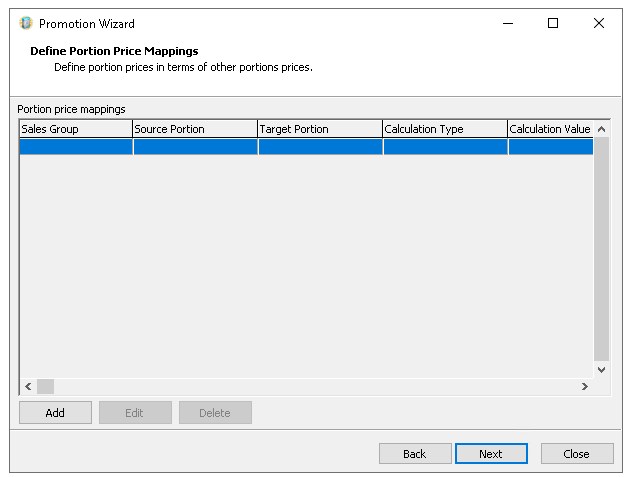
Task: Click the Promotion Wizard title bar icon
Action: click(x=26, y=24)
